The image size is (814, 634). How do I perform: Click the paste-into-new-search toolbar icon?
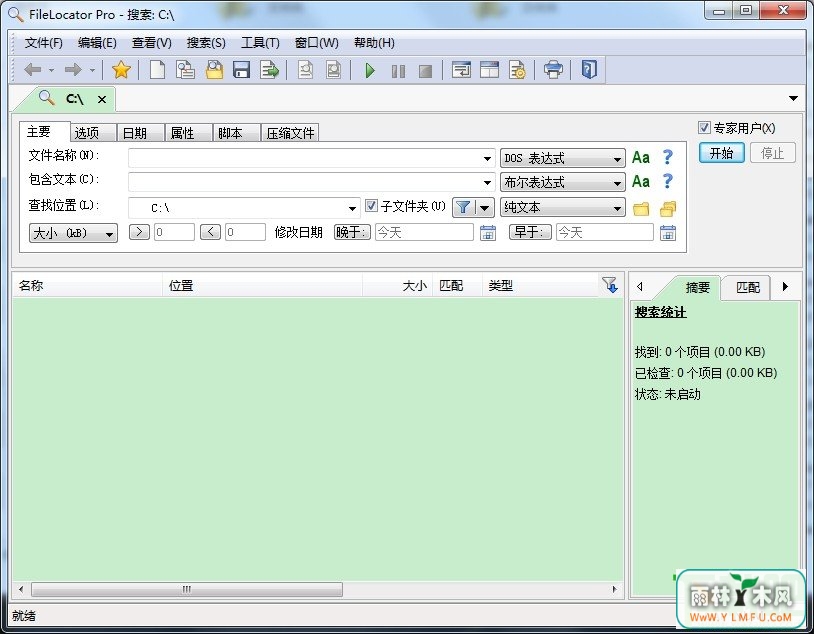click(185, 70)
